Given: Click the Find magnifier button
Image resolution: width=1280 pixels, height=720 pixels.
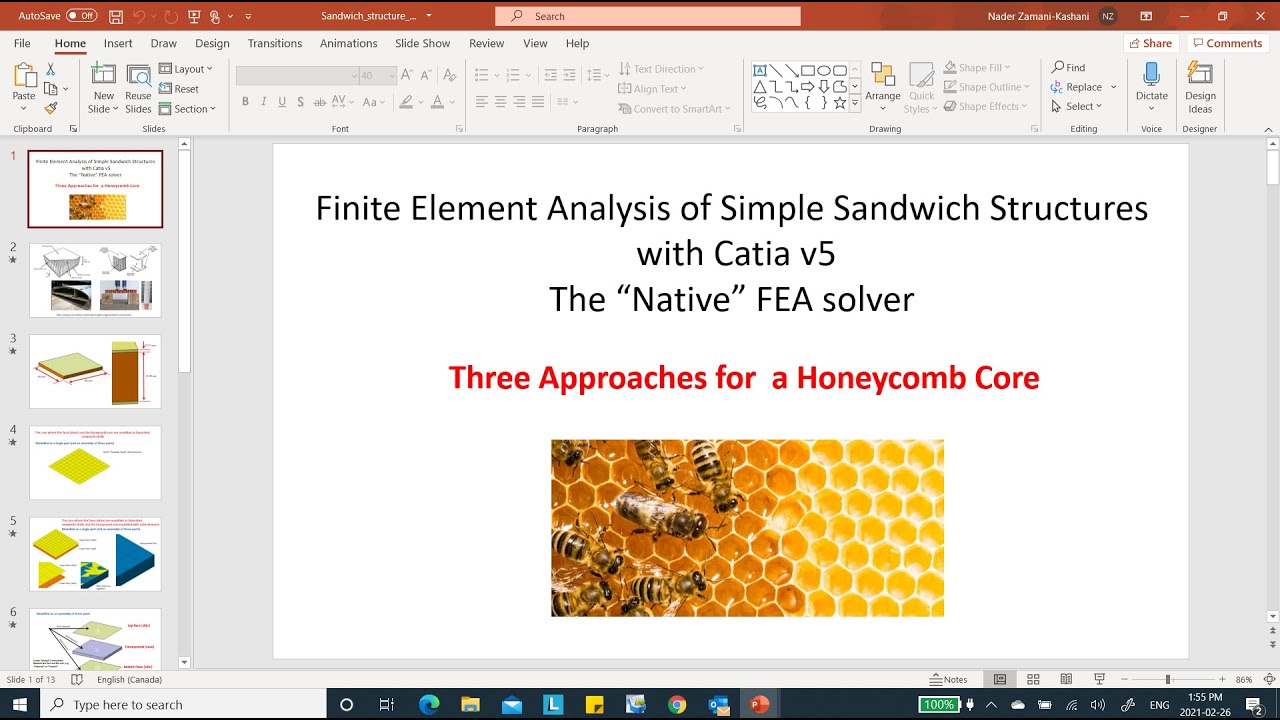Looking at the screenshot, I should pos(1068,67).
